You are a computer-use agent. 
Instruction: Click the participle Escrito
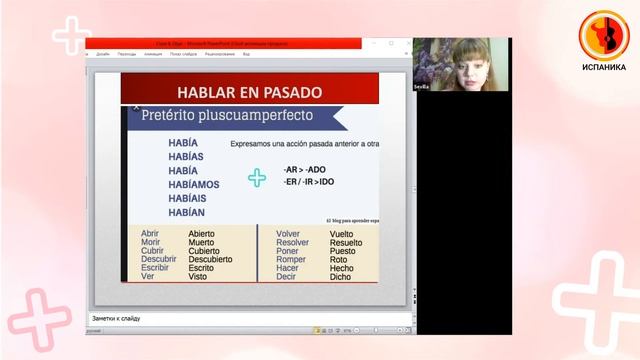coord(201,268)
